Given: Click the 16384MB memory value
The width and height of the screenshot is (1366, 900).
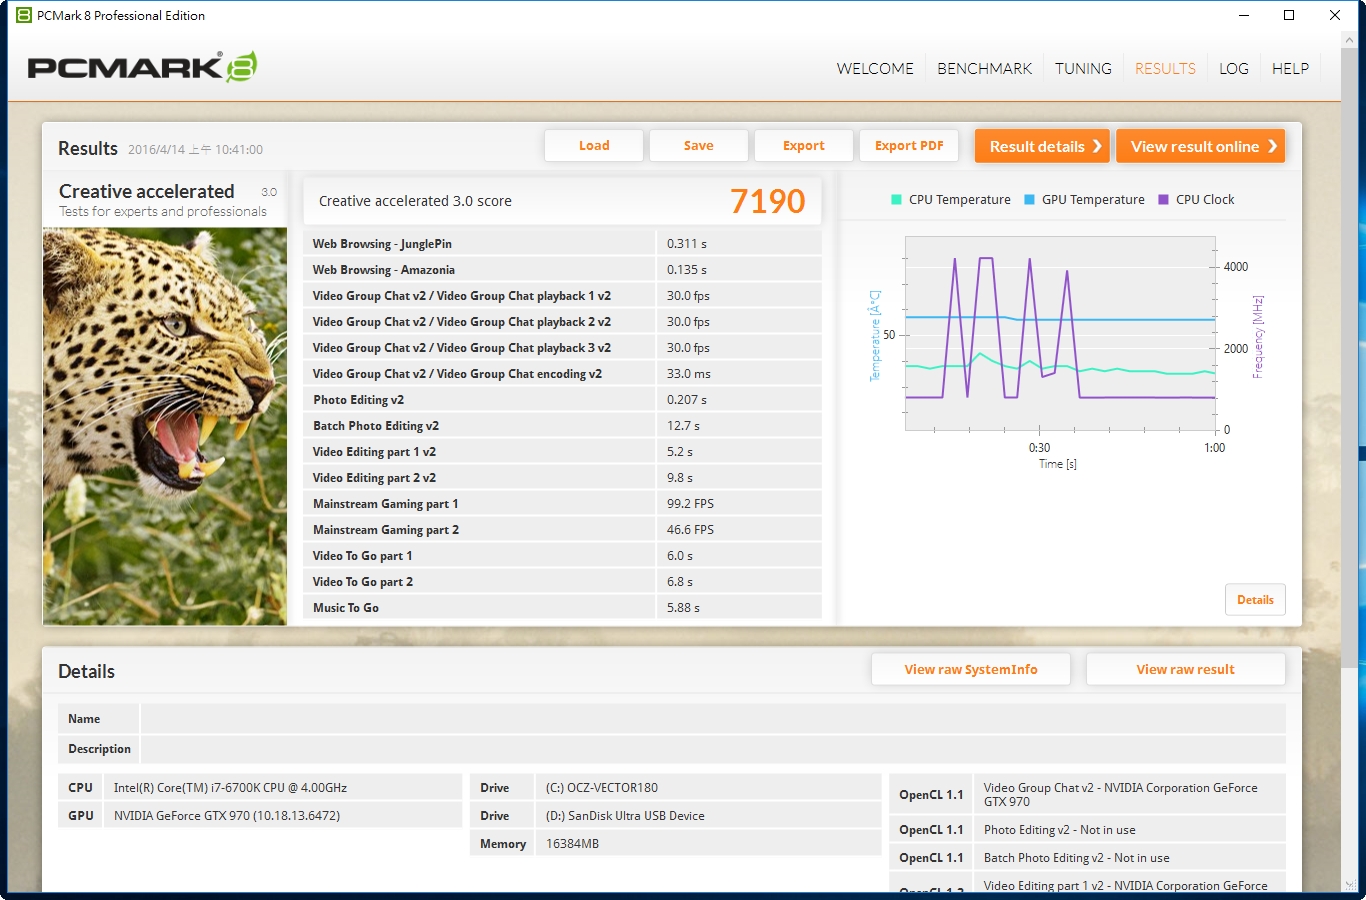Looking at the screenshot, I should 572,844.
